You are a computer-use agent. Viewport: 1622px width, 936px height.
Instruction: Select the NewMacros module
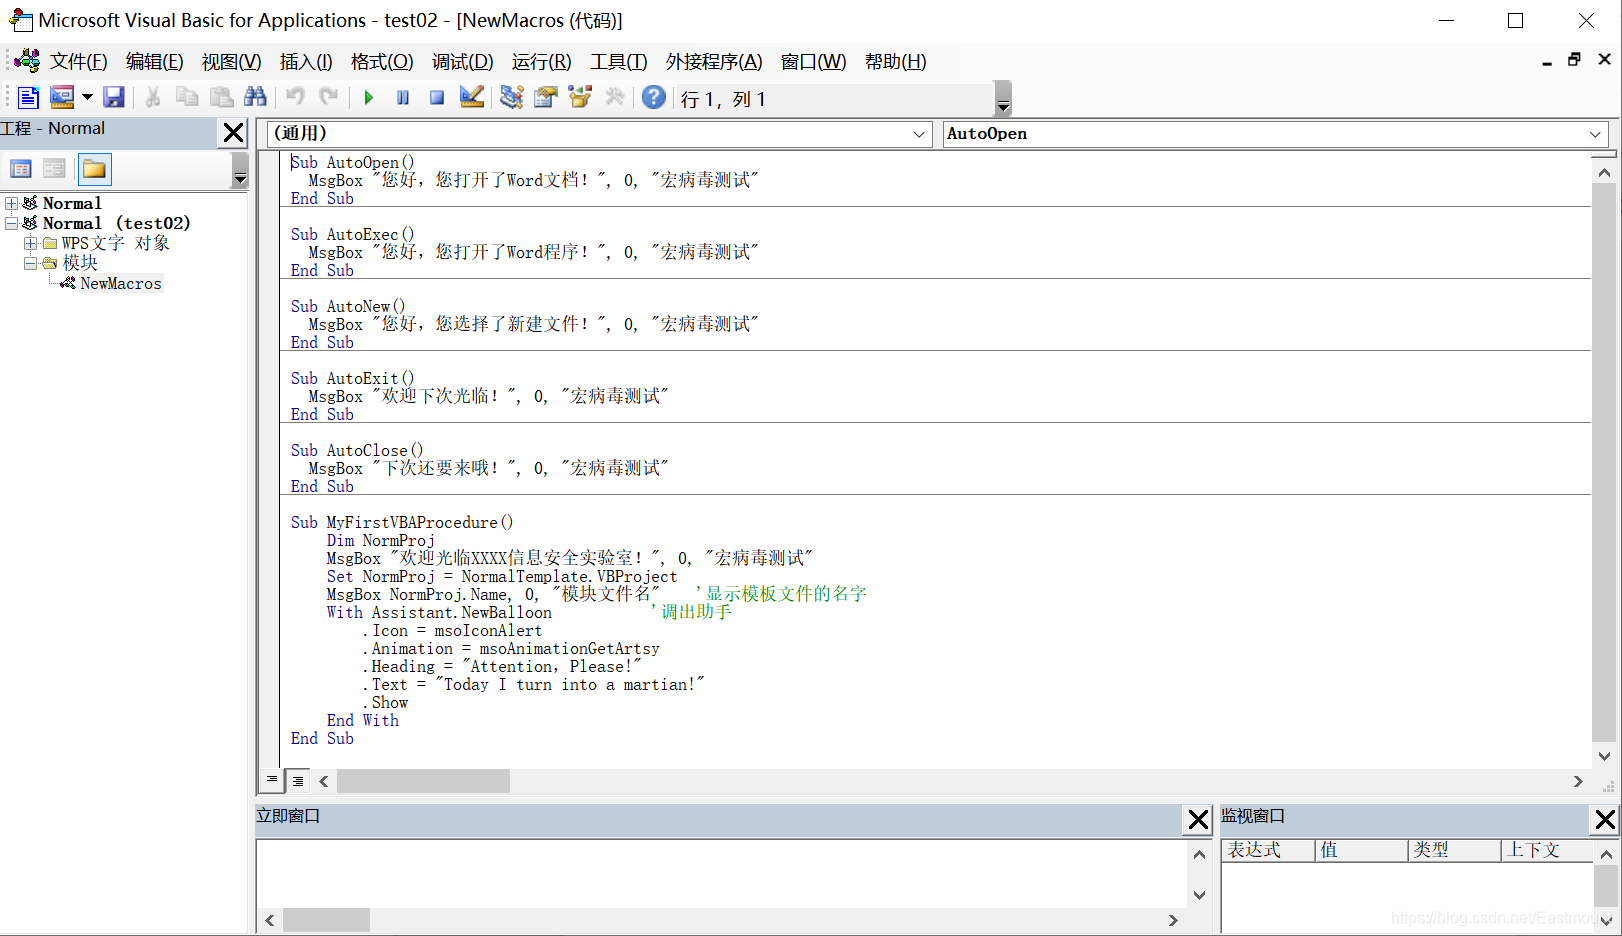120,283
